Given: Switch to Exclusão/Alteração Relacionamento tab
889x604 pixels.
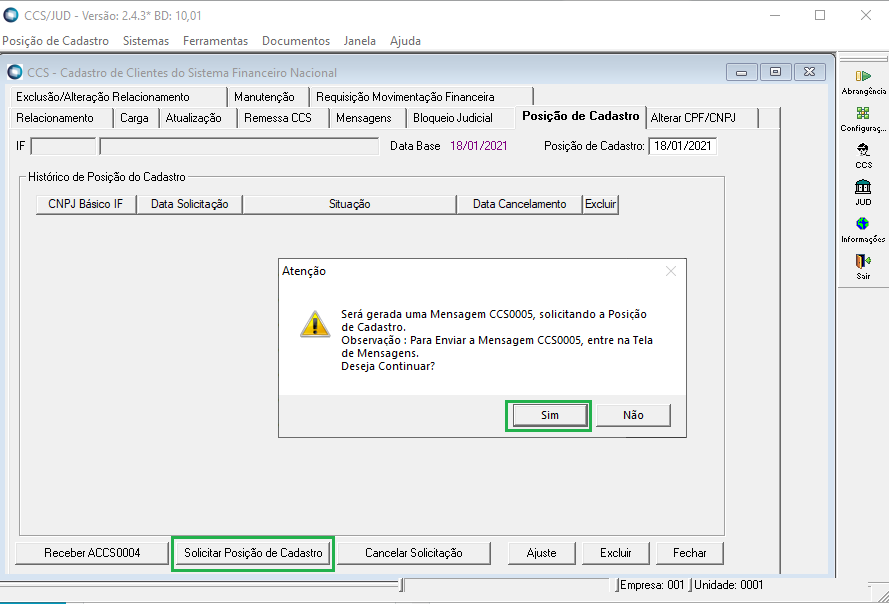Looking at the screenshot, I should coord(117,97).
